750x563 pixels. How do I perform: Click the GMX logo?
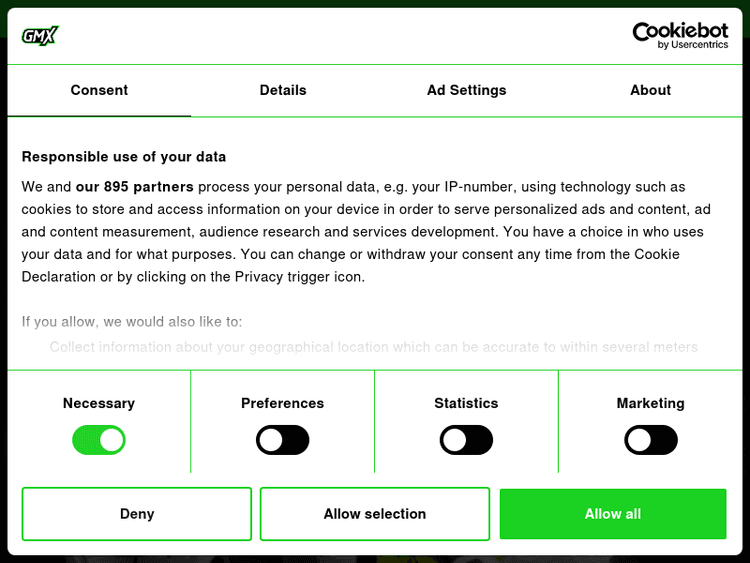(x=40, y=36)
